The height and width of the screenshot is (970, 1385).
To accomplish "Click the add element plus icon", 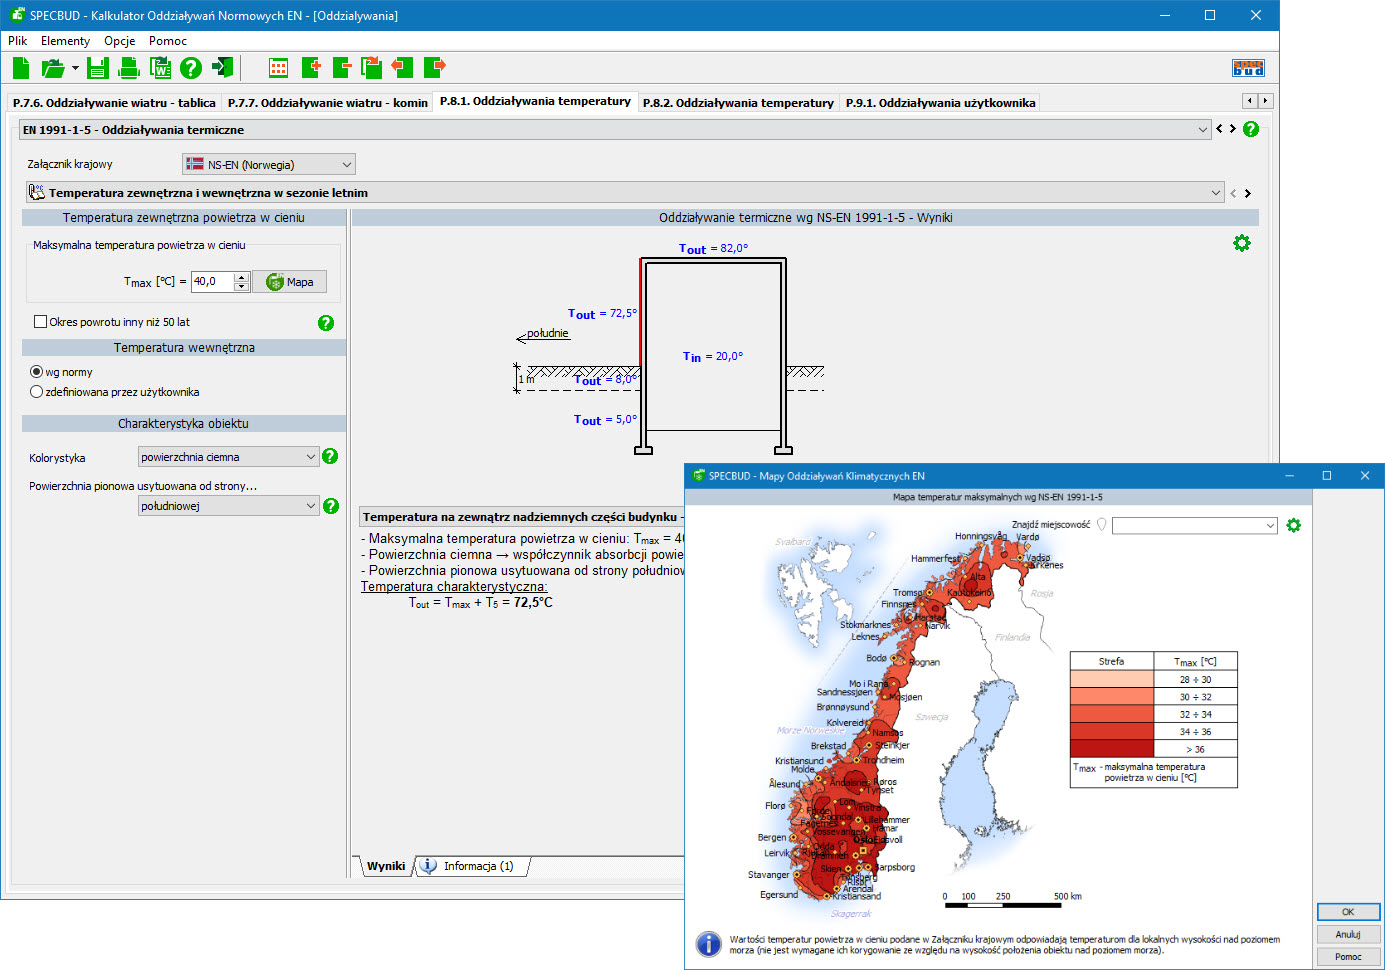I will 311,68.
